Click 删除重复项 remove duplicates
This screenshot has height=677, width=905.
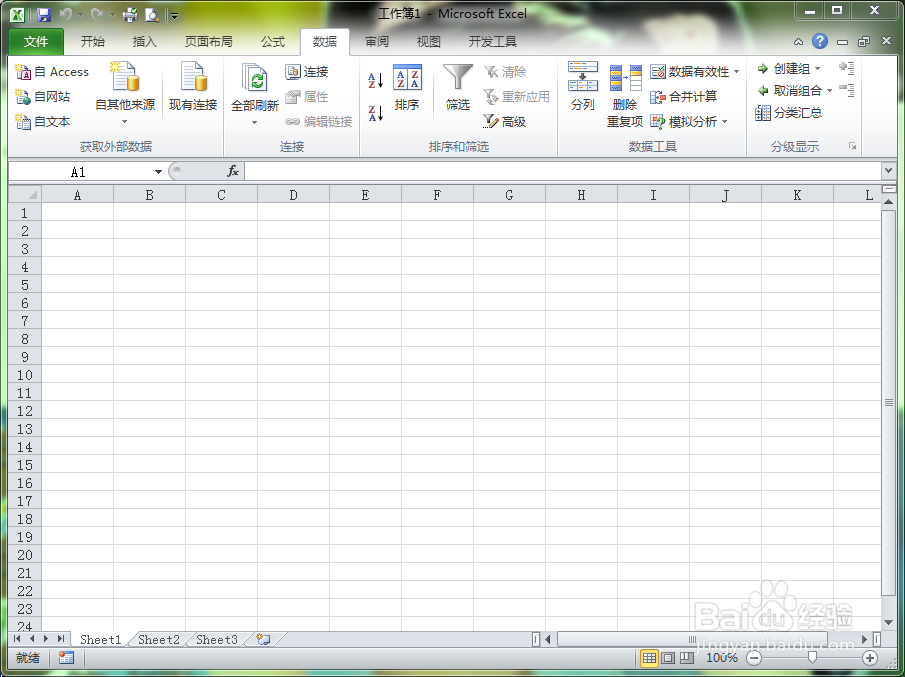[625, 96]
